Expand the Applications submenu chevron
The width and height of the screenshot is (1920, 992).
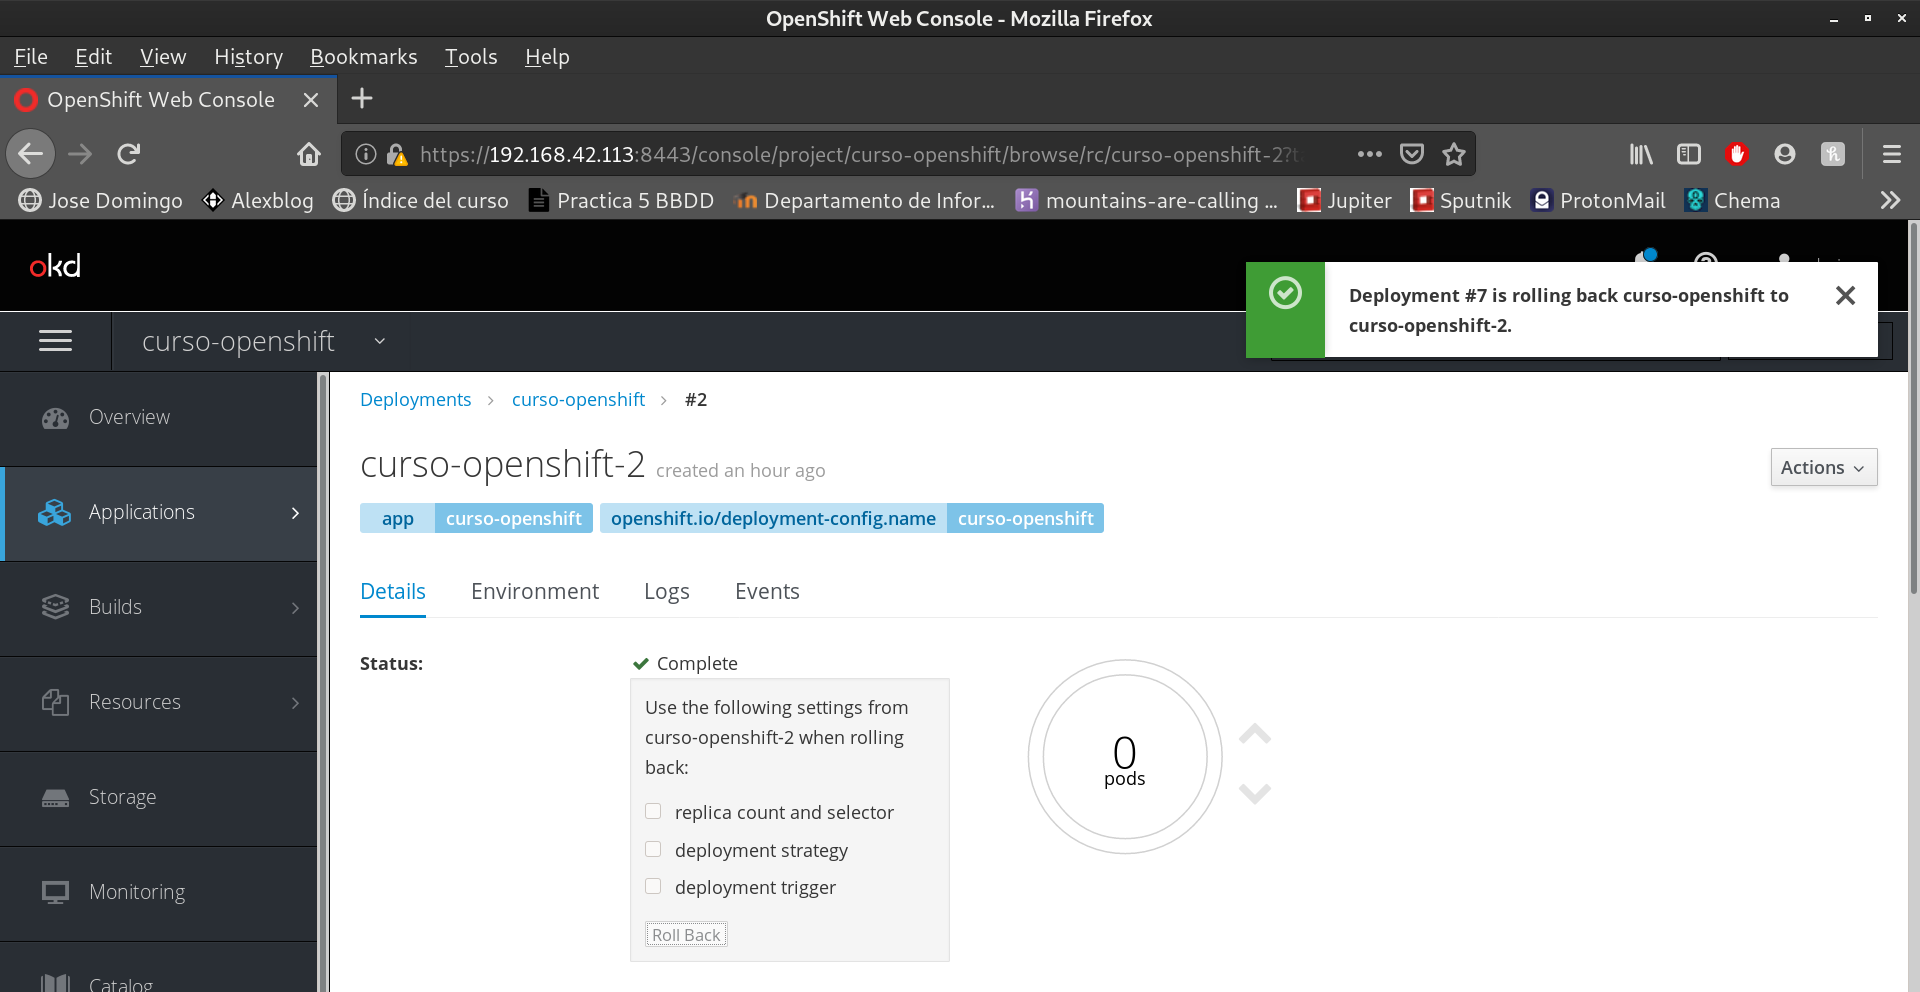[295, 513]
